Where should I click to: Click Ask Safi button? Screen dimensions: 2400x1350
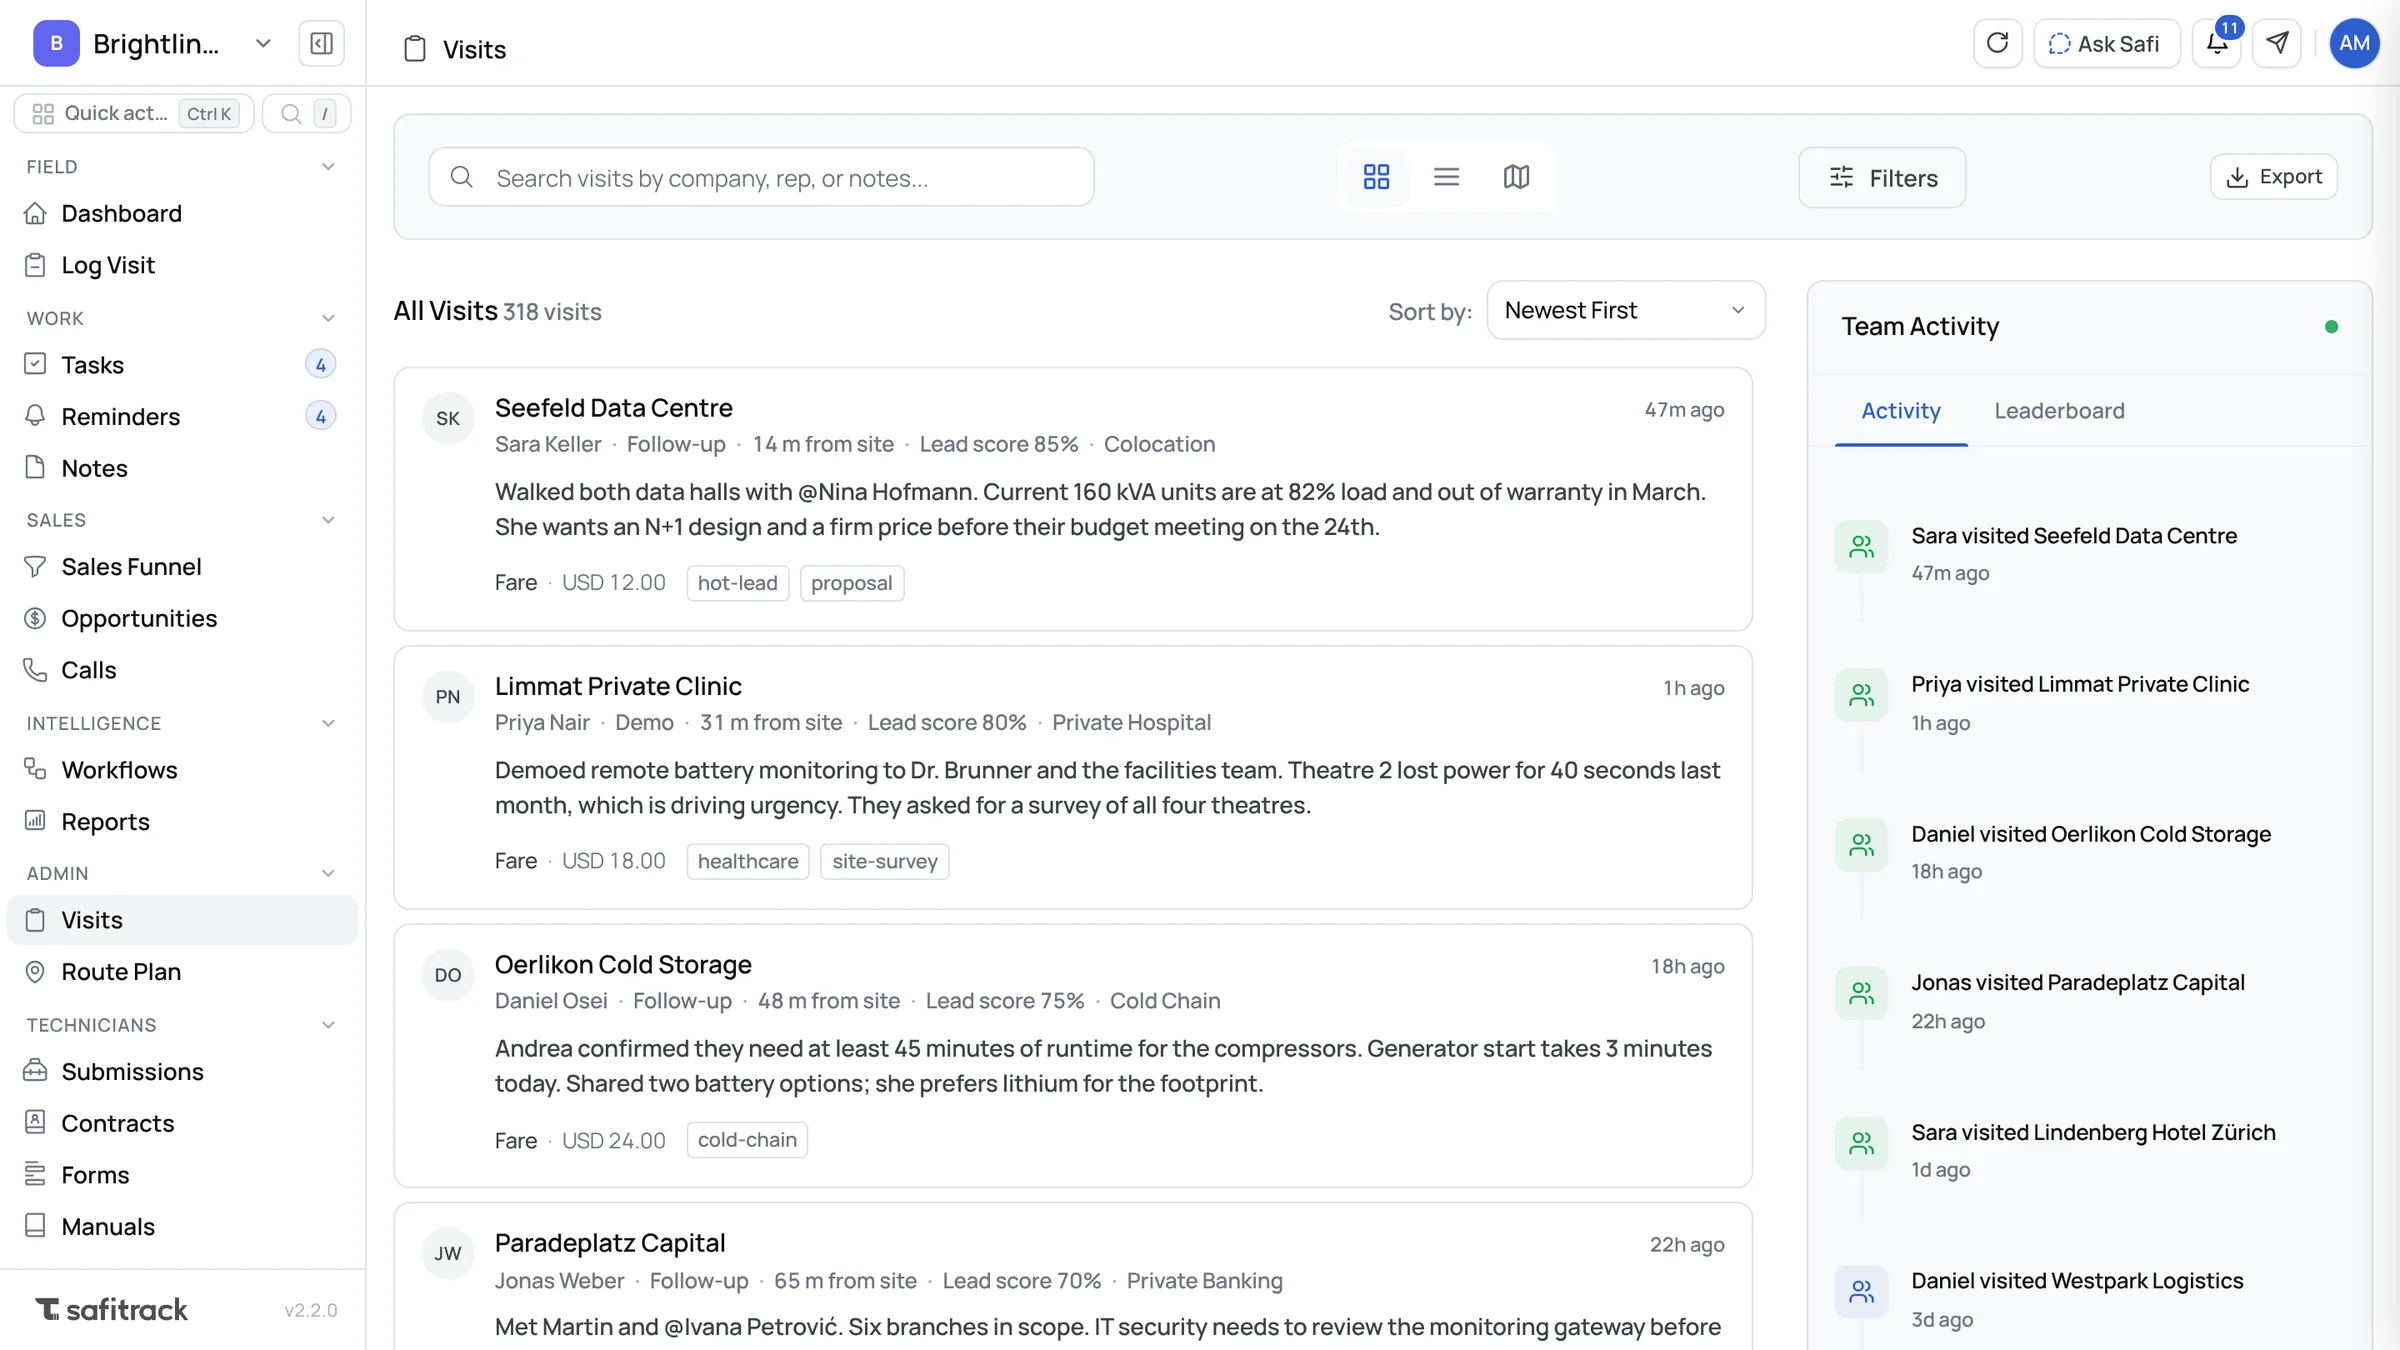tap(2106, 43)
